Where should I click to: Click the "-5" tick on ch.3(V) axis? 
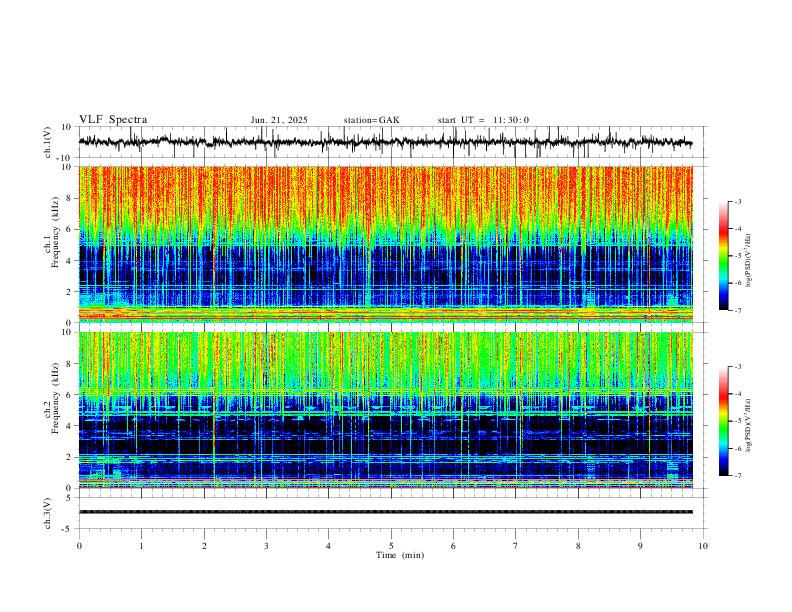click(x=68, y=529)
